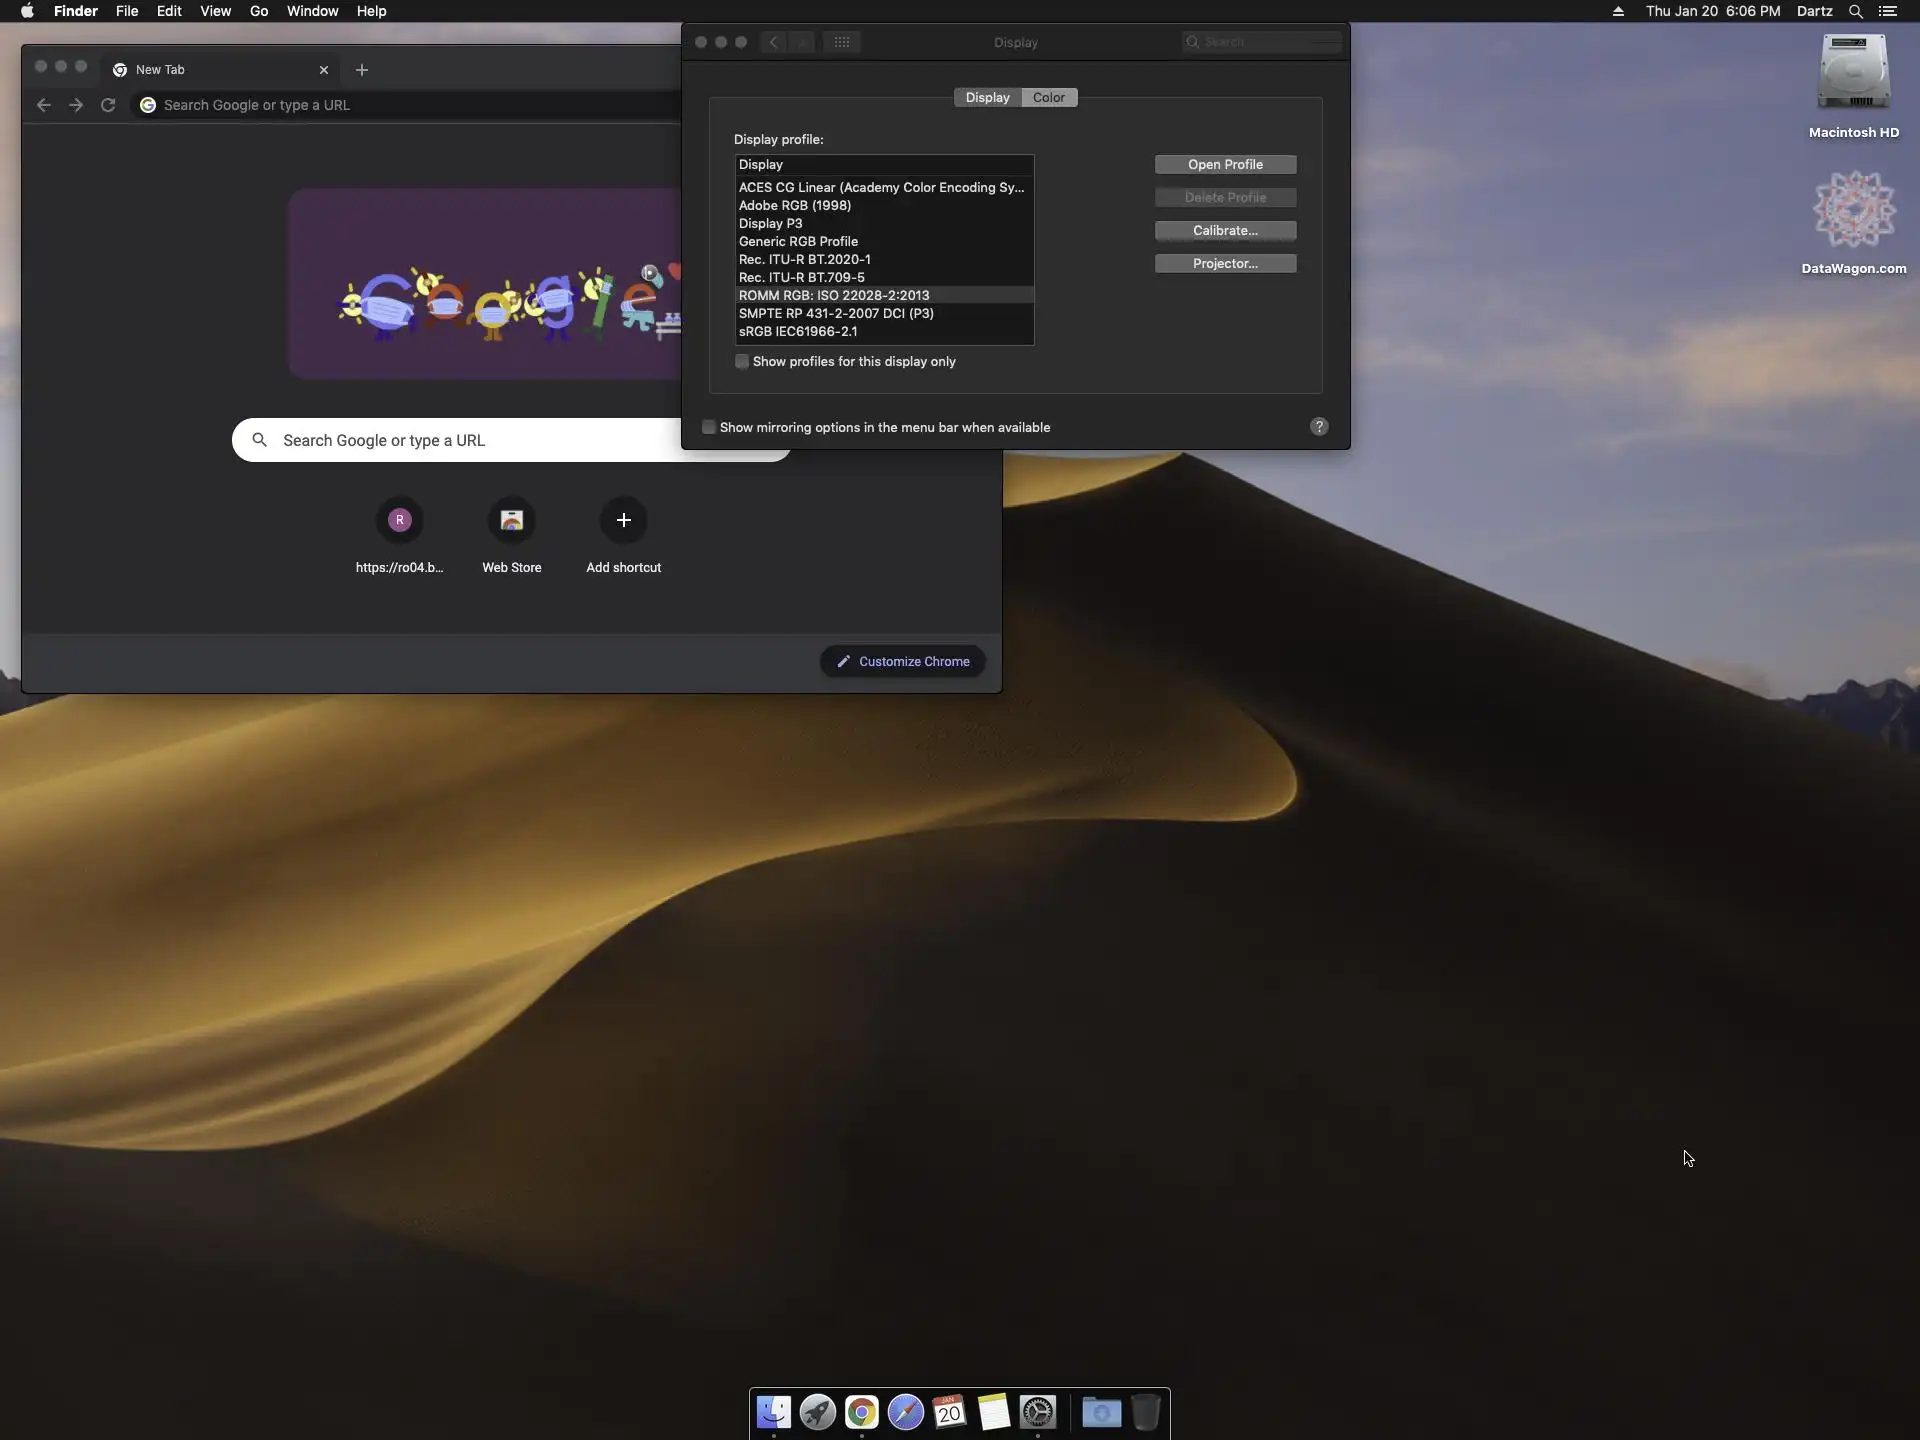Click the Web Store shortcut icon
The height and width of the screenshot is (1440, 1920).
coord(511,520)
